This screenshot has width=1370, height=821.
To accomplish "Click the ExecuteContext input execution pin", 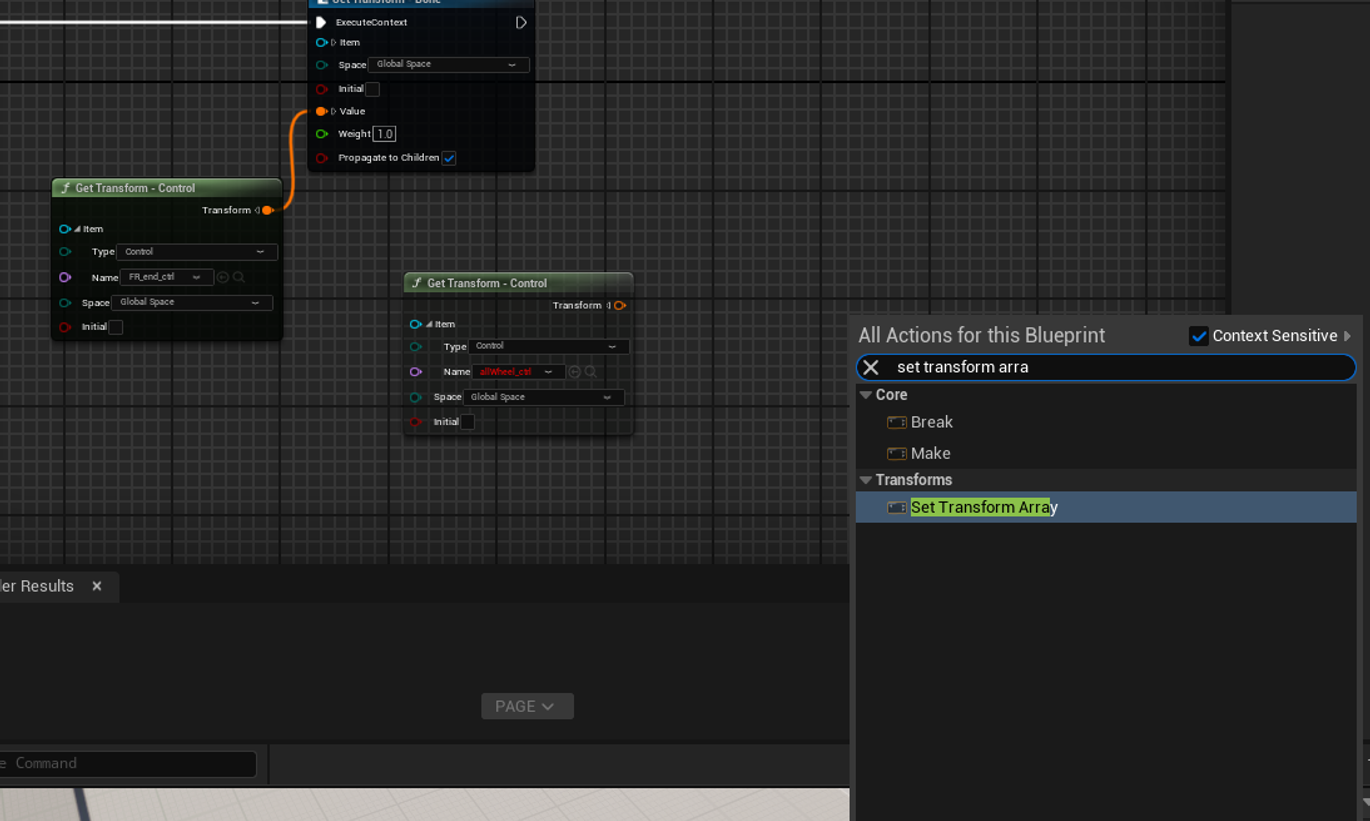I will tap(321, 22).
